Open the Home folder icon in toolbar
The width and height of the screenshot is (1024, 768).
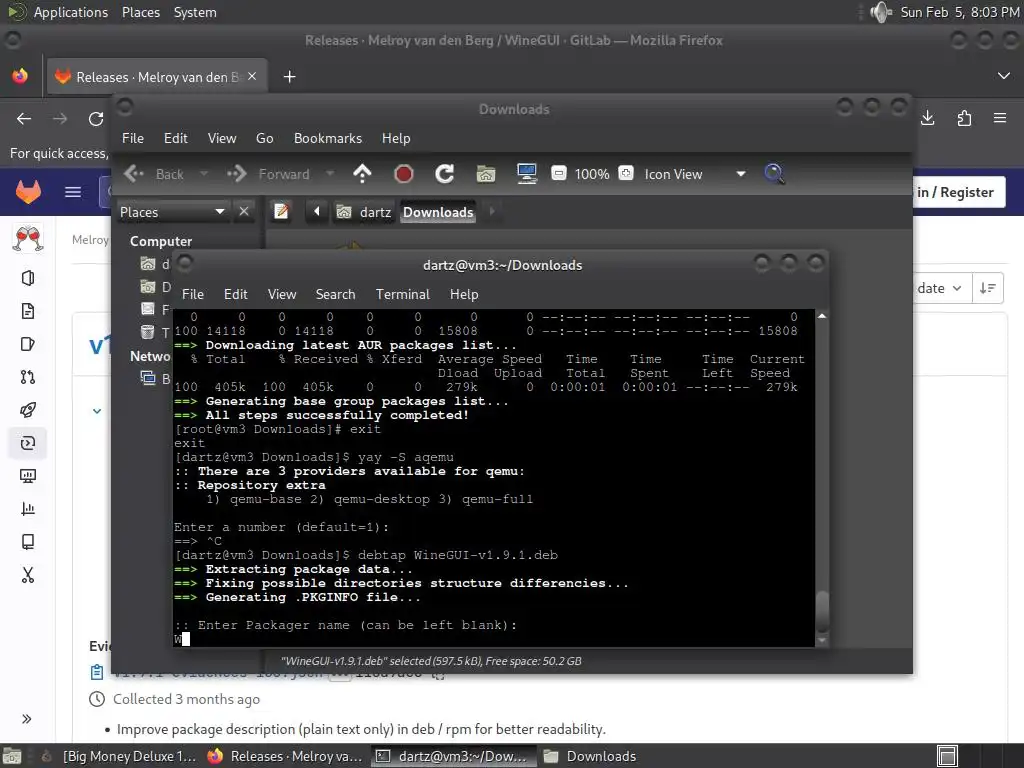pos(486,174)
